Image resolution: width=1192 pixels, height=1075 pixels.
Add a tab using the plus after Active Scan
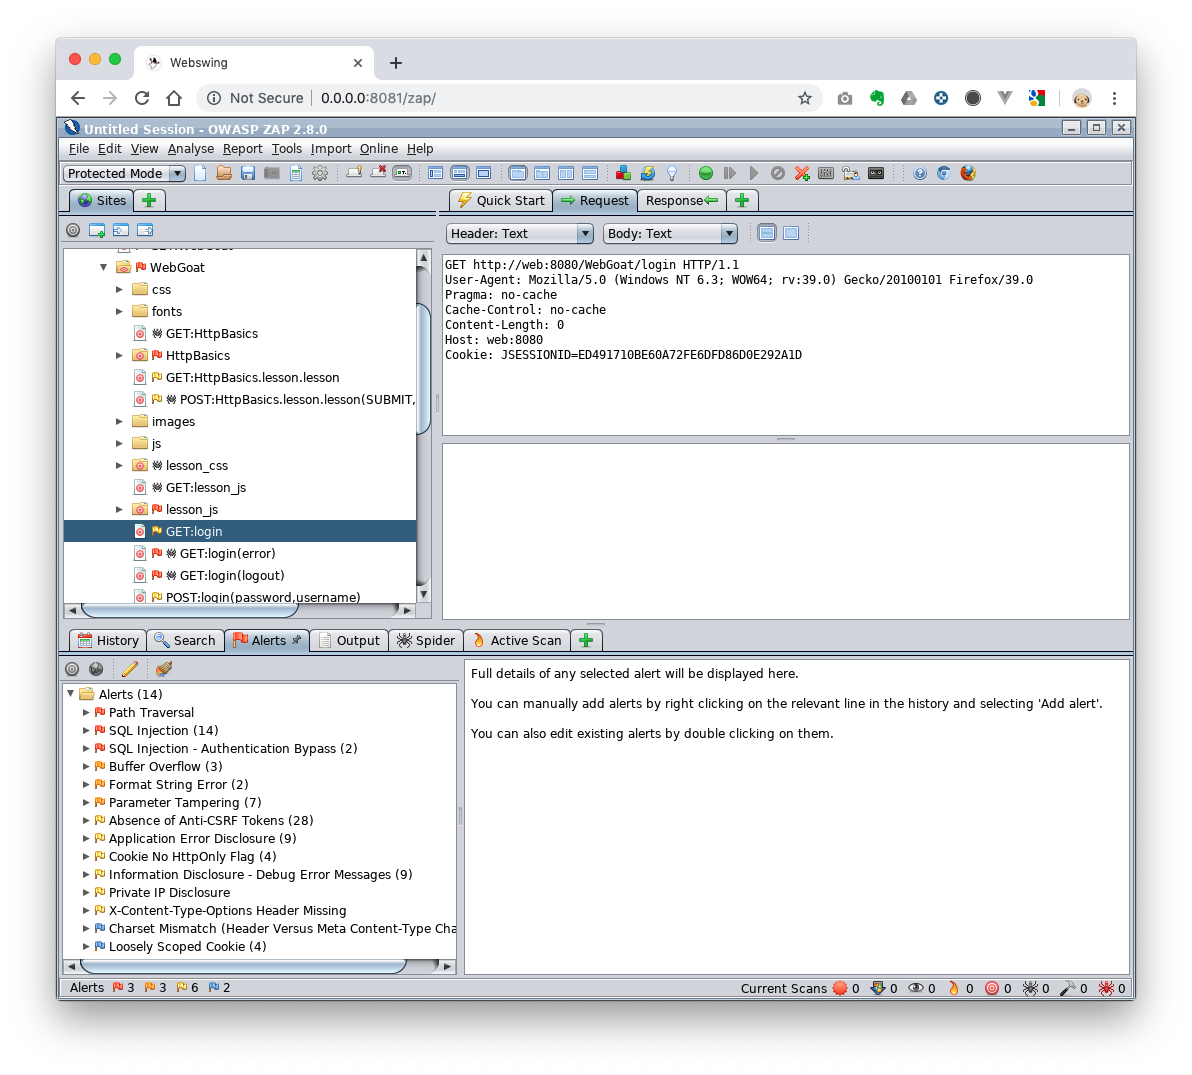(x=586, y=641)
